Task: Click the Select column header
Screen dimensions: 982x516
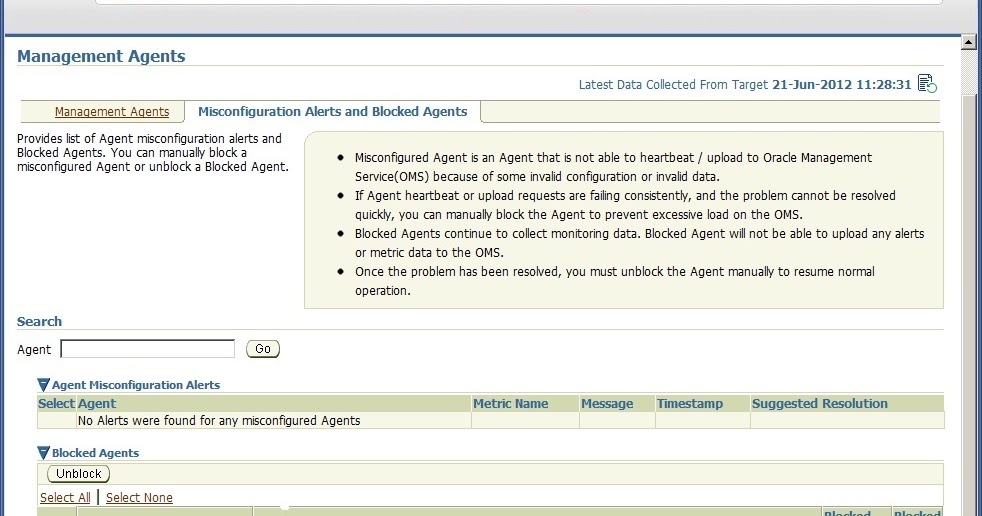Action: click(56, 404)
